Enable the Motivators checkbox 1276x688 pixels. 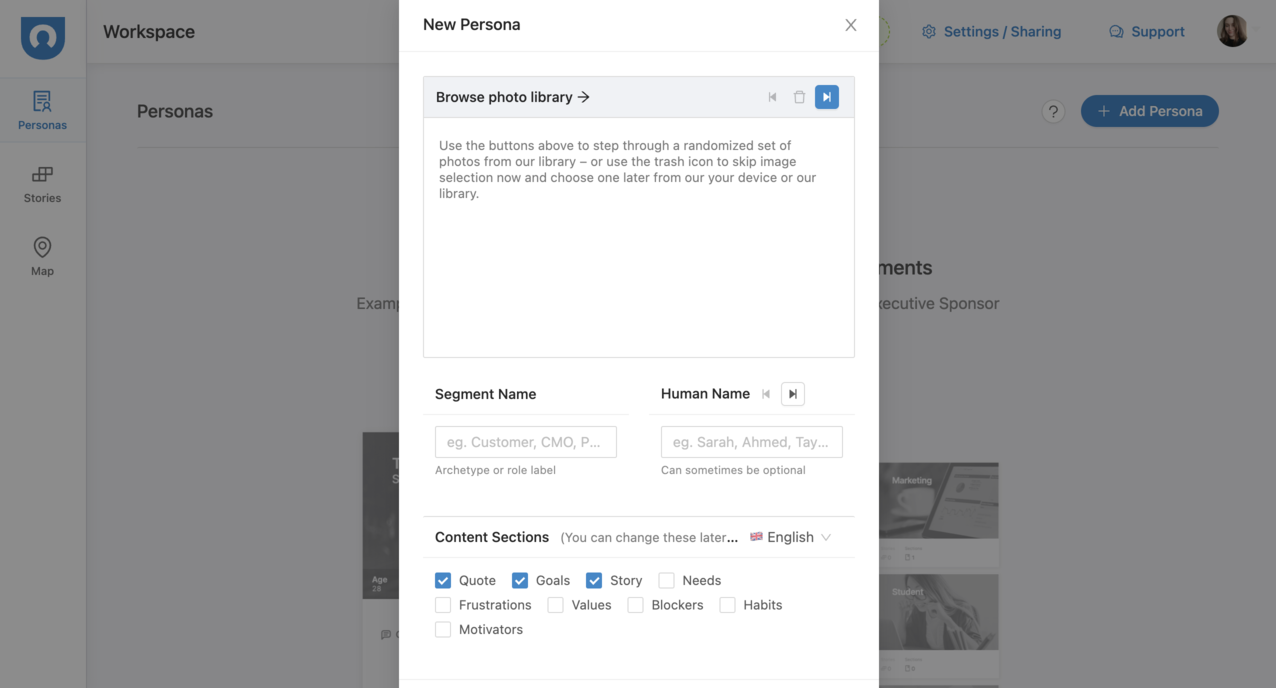tap(443, 630)
